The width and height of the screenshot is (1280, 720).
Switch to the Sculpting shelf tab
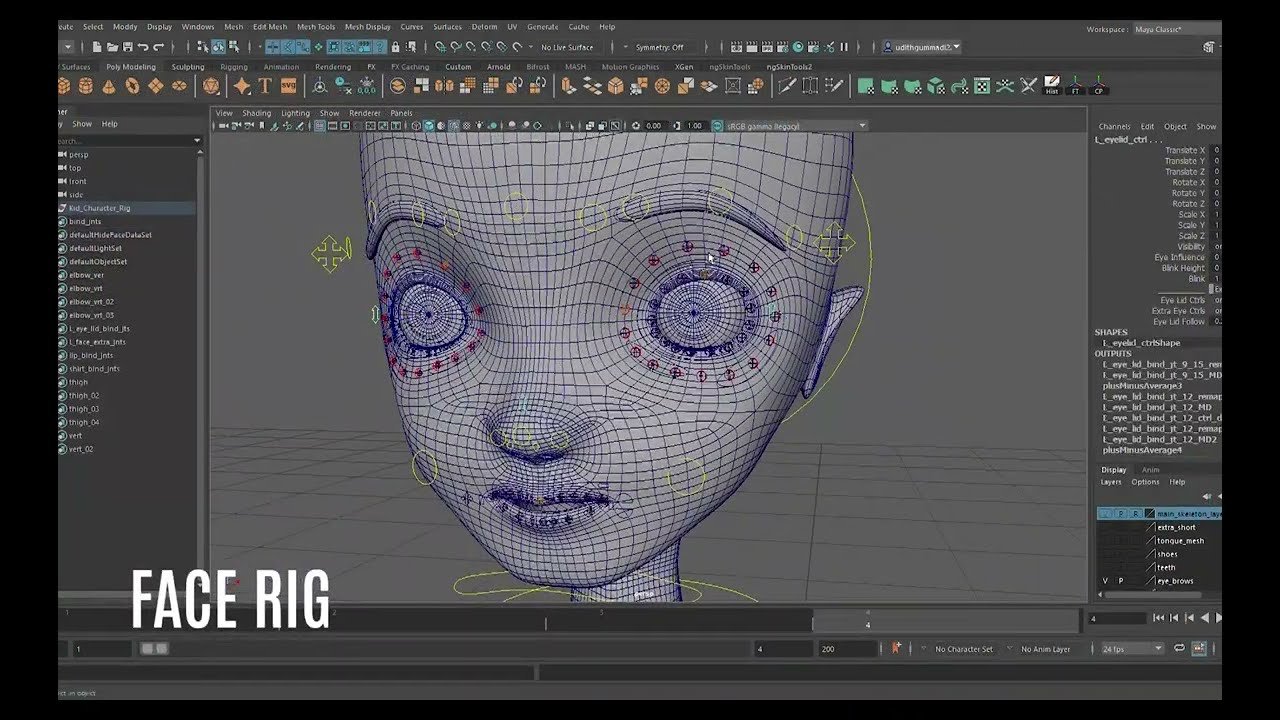click(188, 66)
